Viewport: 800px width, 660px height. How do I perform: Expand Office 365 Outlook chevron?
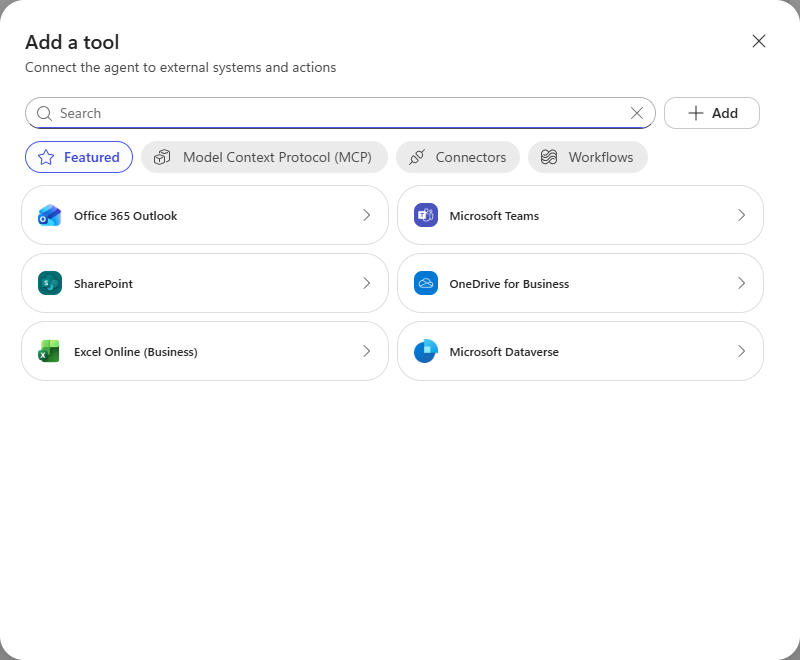pos(366,215)
